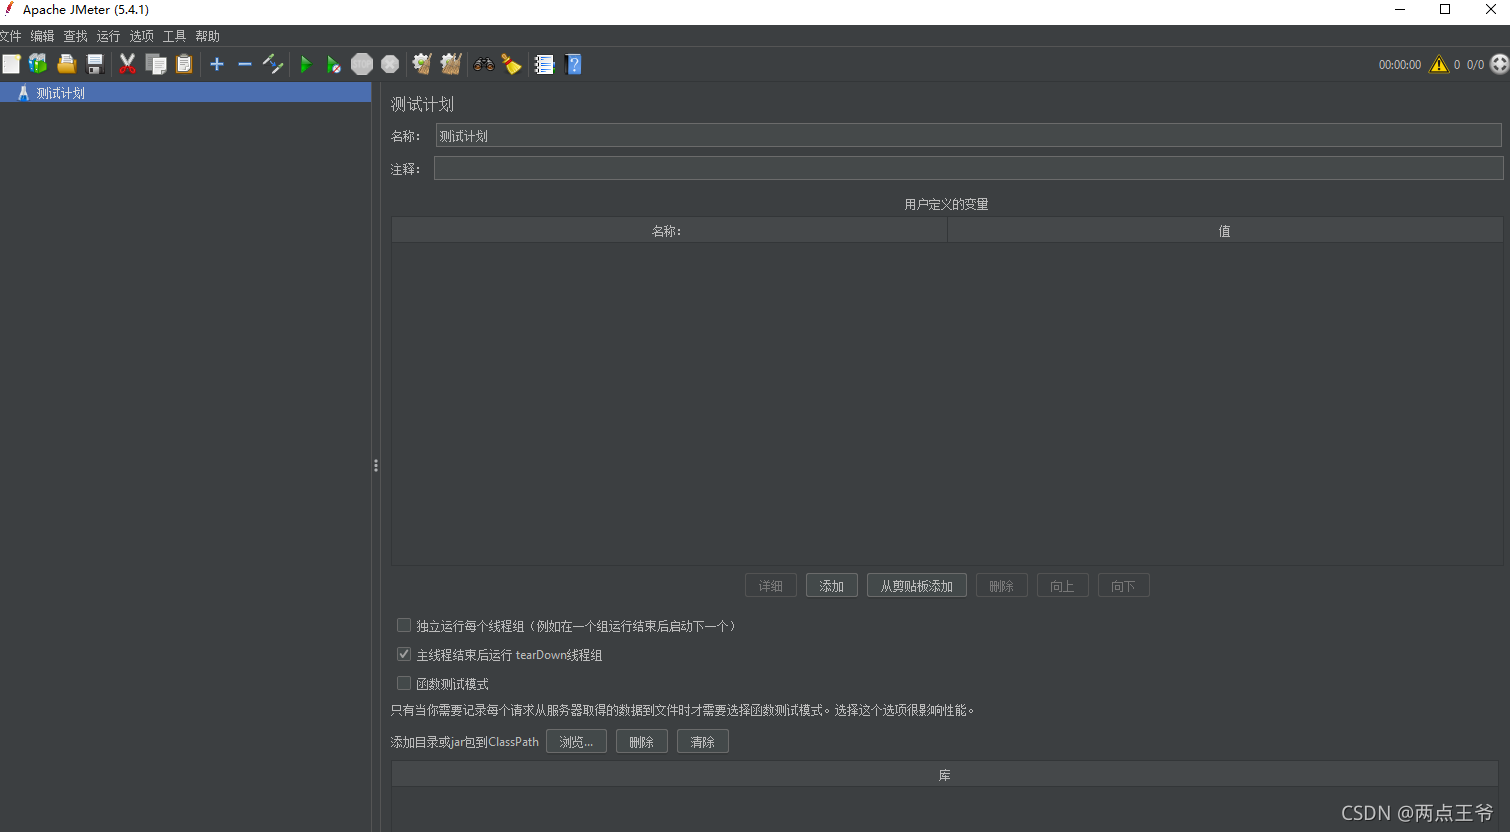
Task: Click the 0/0 thread count indicator
Action: [x=1475, y=64]
